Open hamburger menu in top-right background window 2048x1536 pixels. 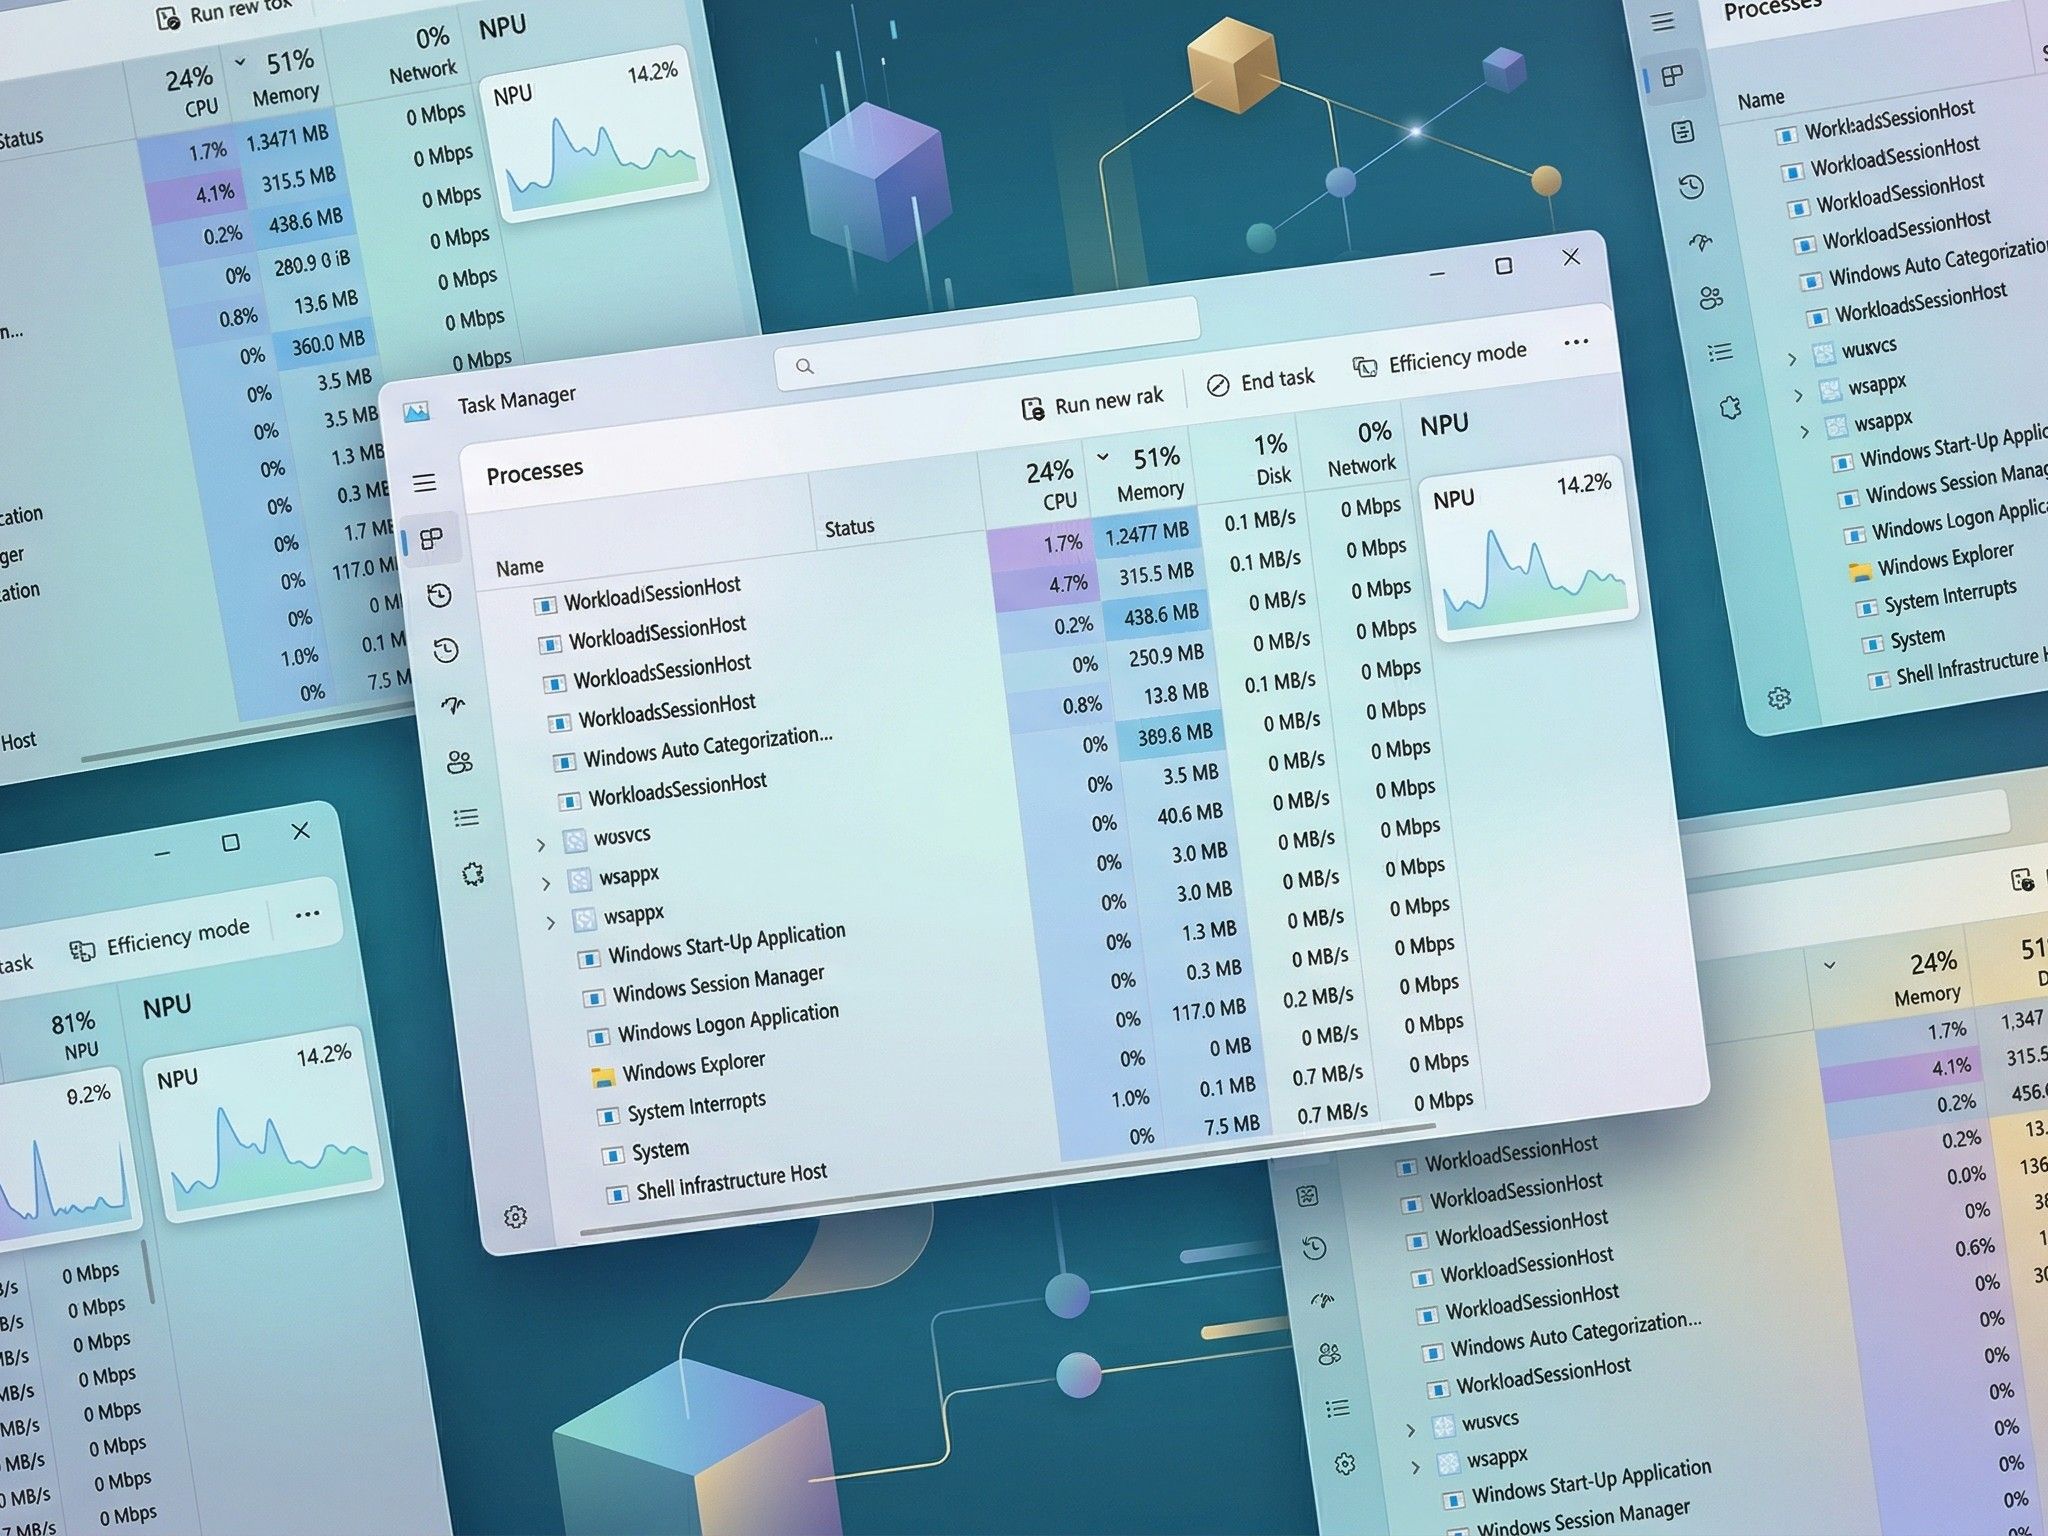1662,21
